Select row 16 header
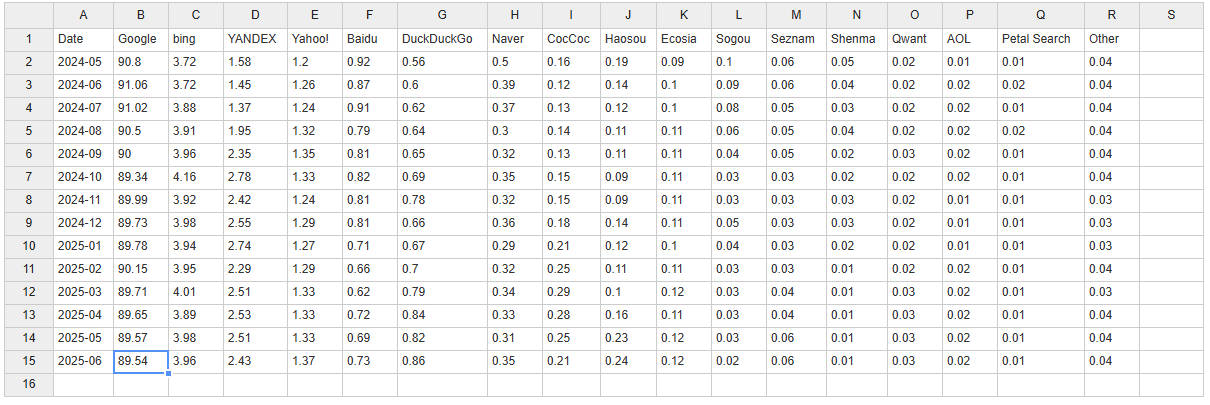 tap(29, 384)
